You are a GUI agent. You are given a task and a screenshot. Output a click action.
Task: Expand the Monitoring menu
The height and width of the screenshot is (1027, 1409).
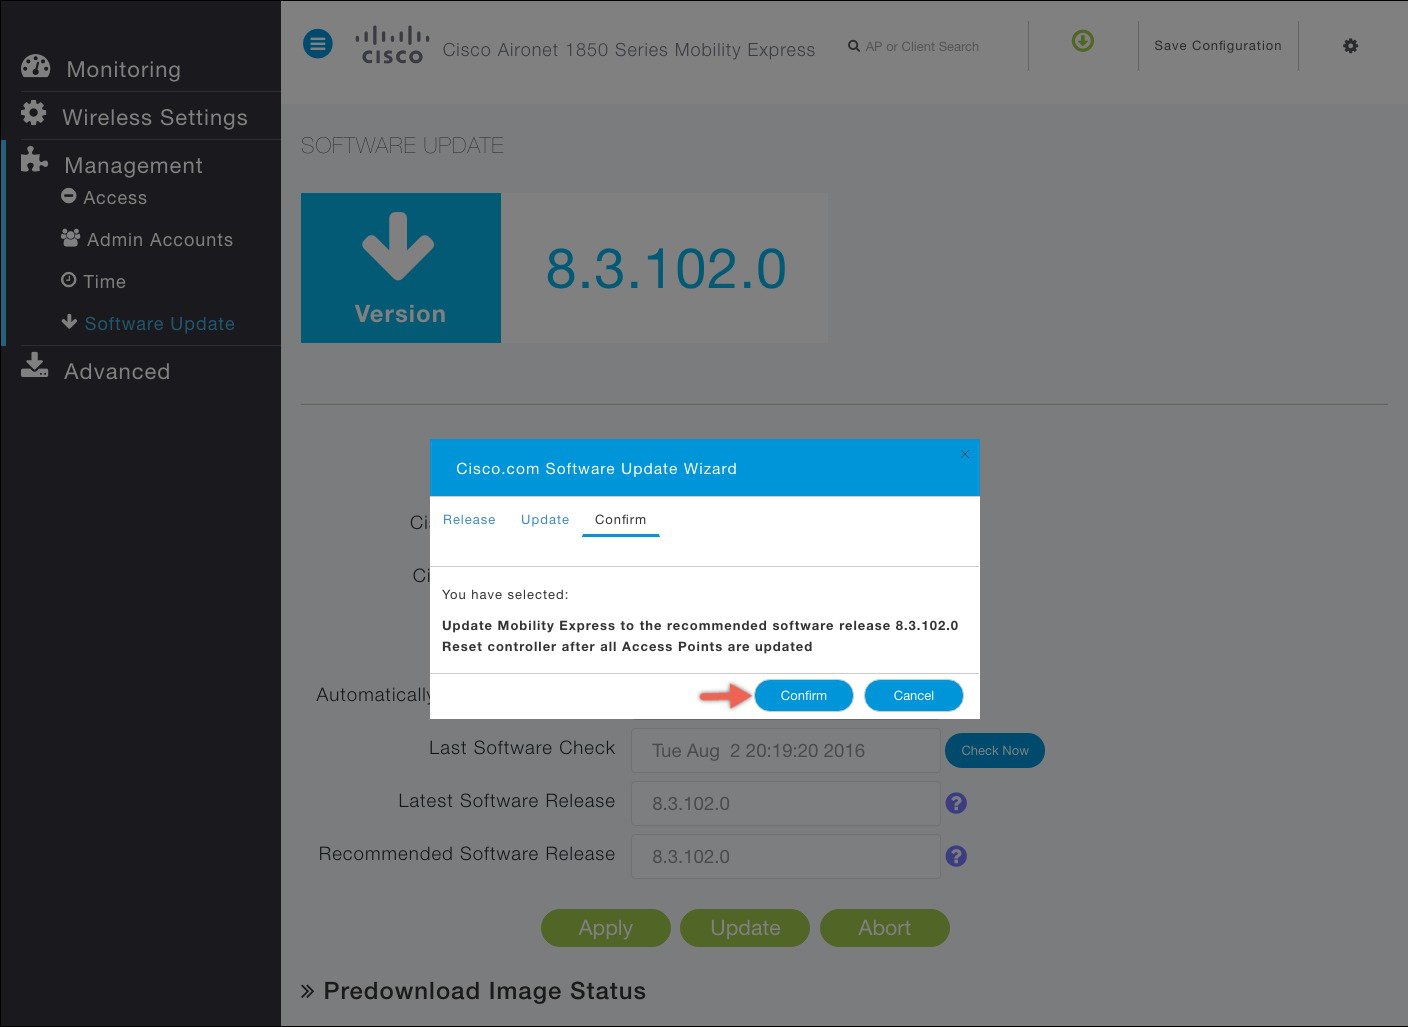pyautogui.click(x=124, y=70)
